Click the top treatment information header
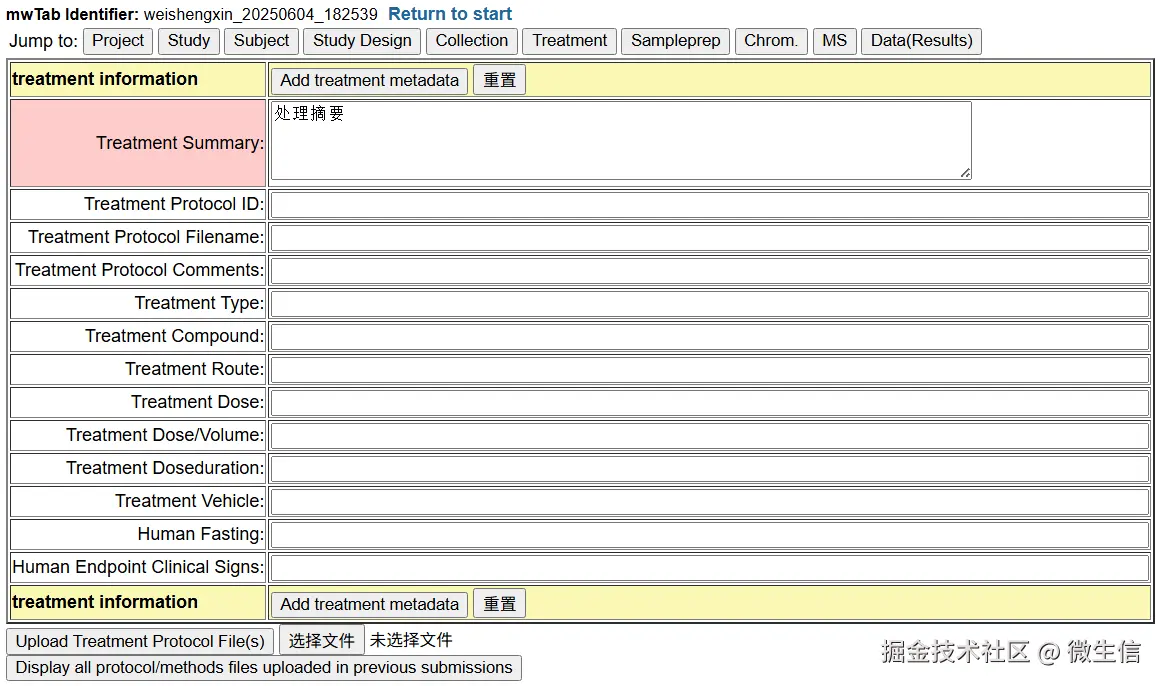The width and height of the screenshot is (1162, 686). 105,79
